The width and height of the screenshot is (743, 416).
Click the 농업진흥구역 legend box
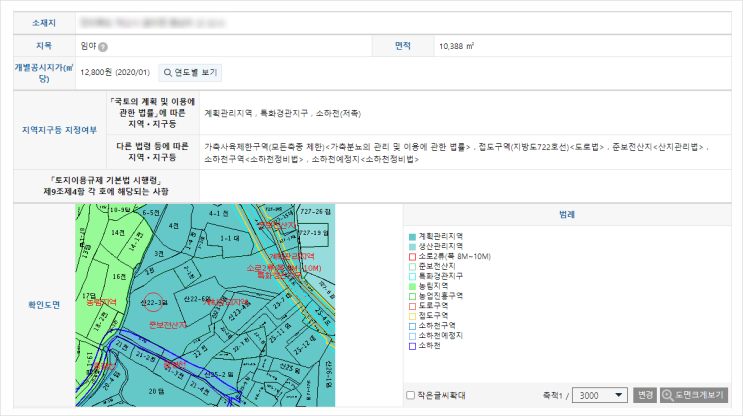coord(412,296)
